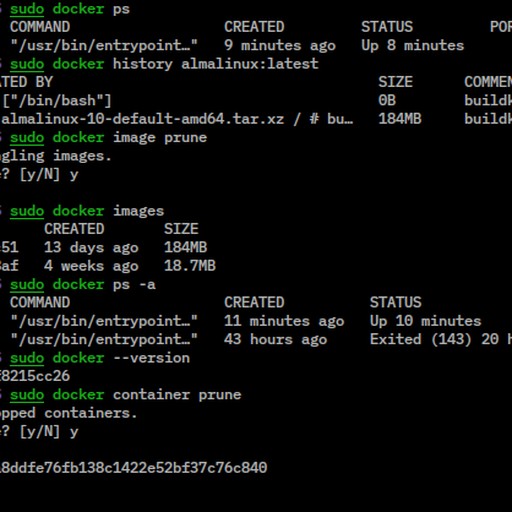Image resolution: width=512 pixels, height=512 pixels.
Task: Click '11 minutes ago' created value
Action: tap(284, 321)
